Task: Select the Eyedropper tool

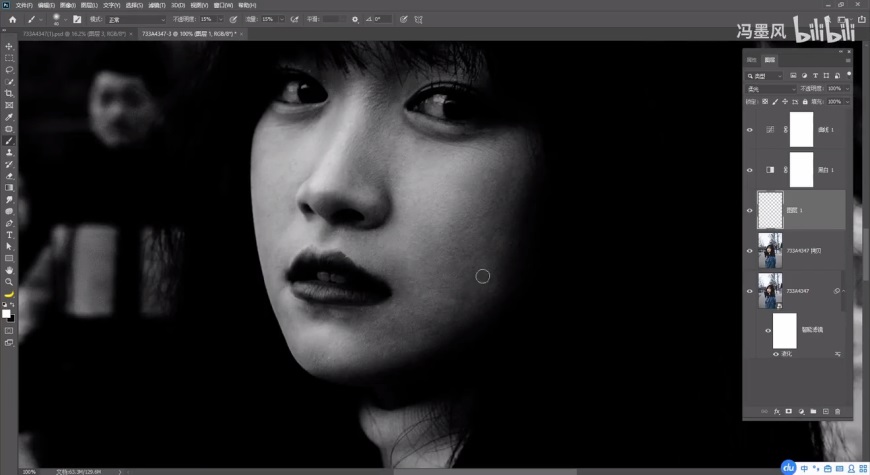Action: point(9,117)
